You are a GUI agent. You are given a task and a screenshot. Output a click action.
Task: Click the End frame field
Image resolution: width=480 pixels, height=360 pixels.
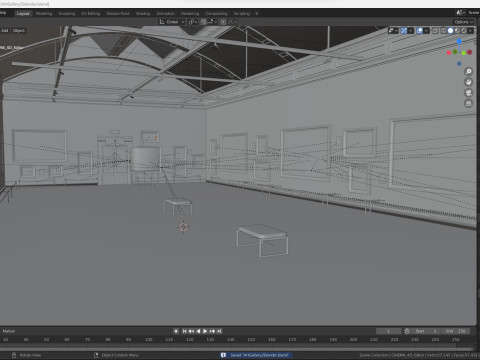[x=456, y=331]
